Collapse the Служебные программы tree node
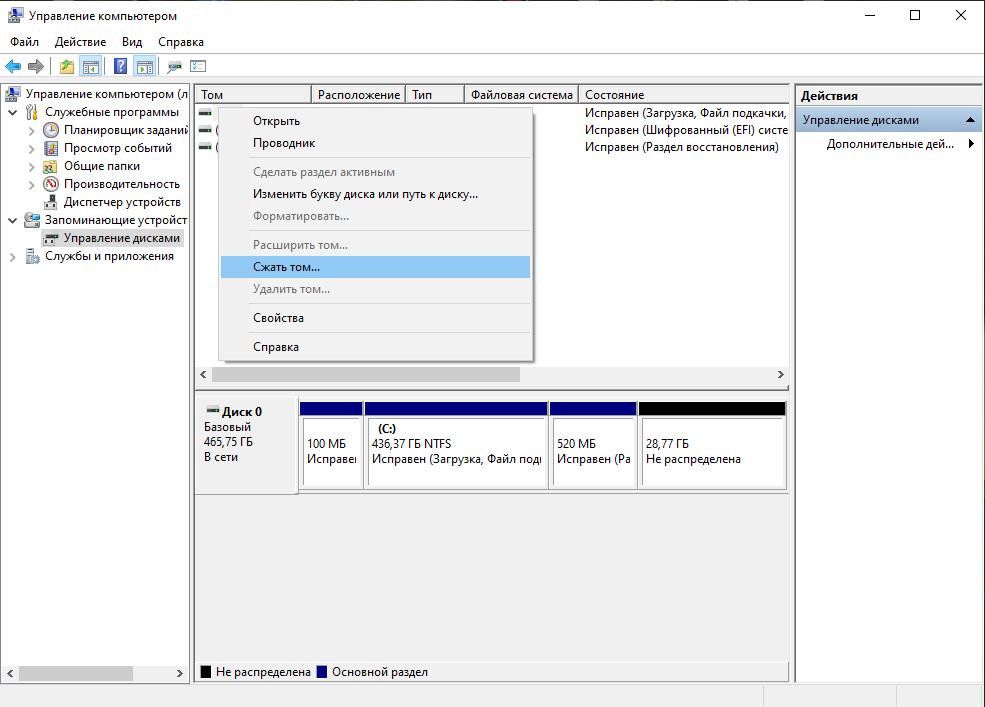The height and width of the screenshot is (707, 985). (x=13, y=112)
